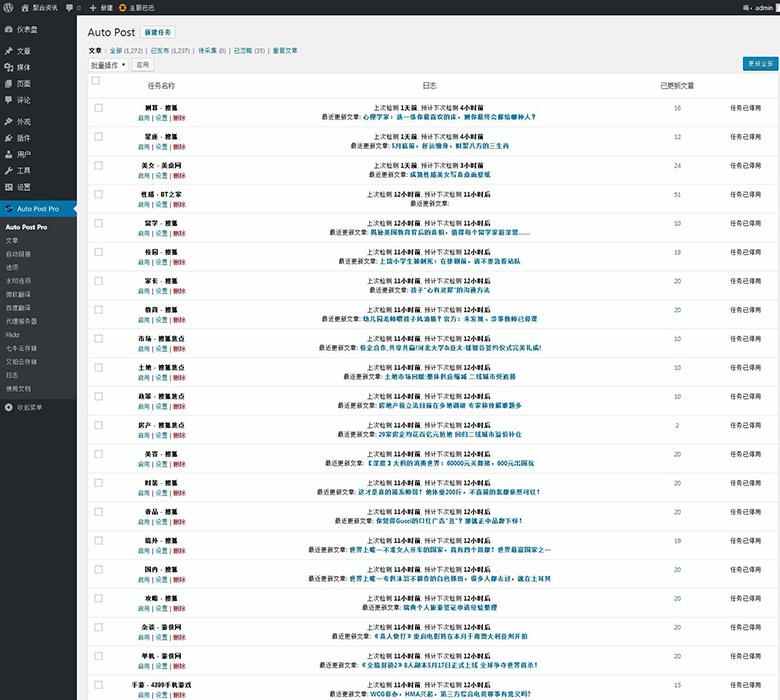Image resolution: width=780 pixels, height=700 pixels.
Task: Open the Flickr submenu item
Action: coord(13,334)
